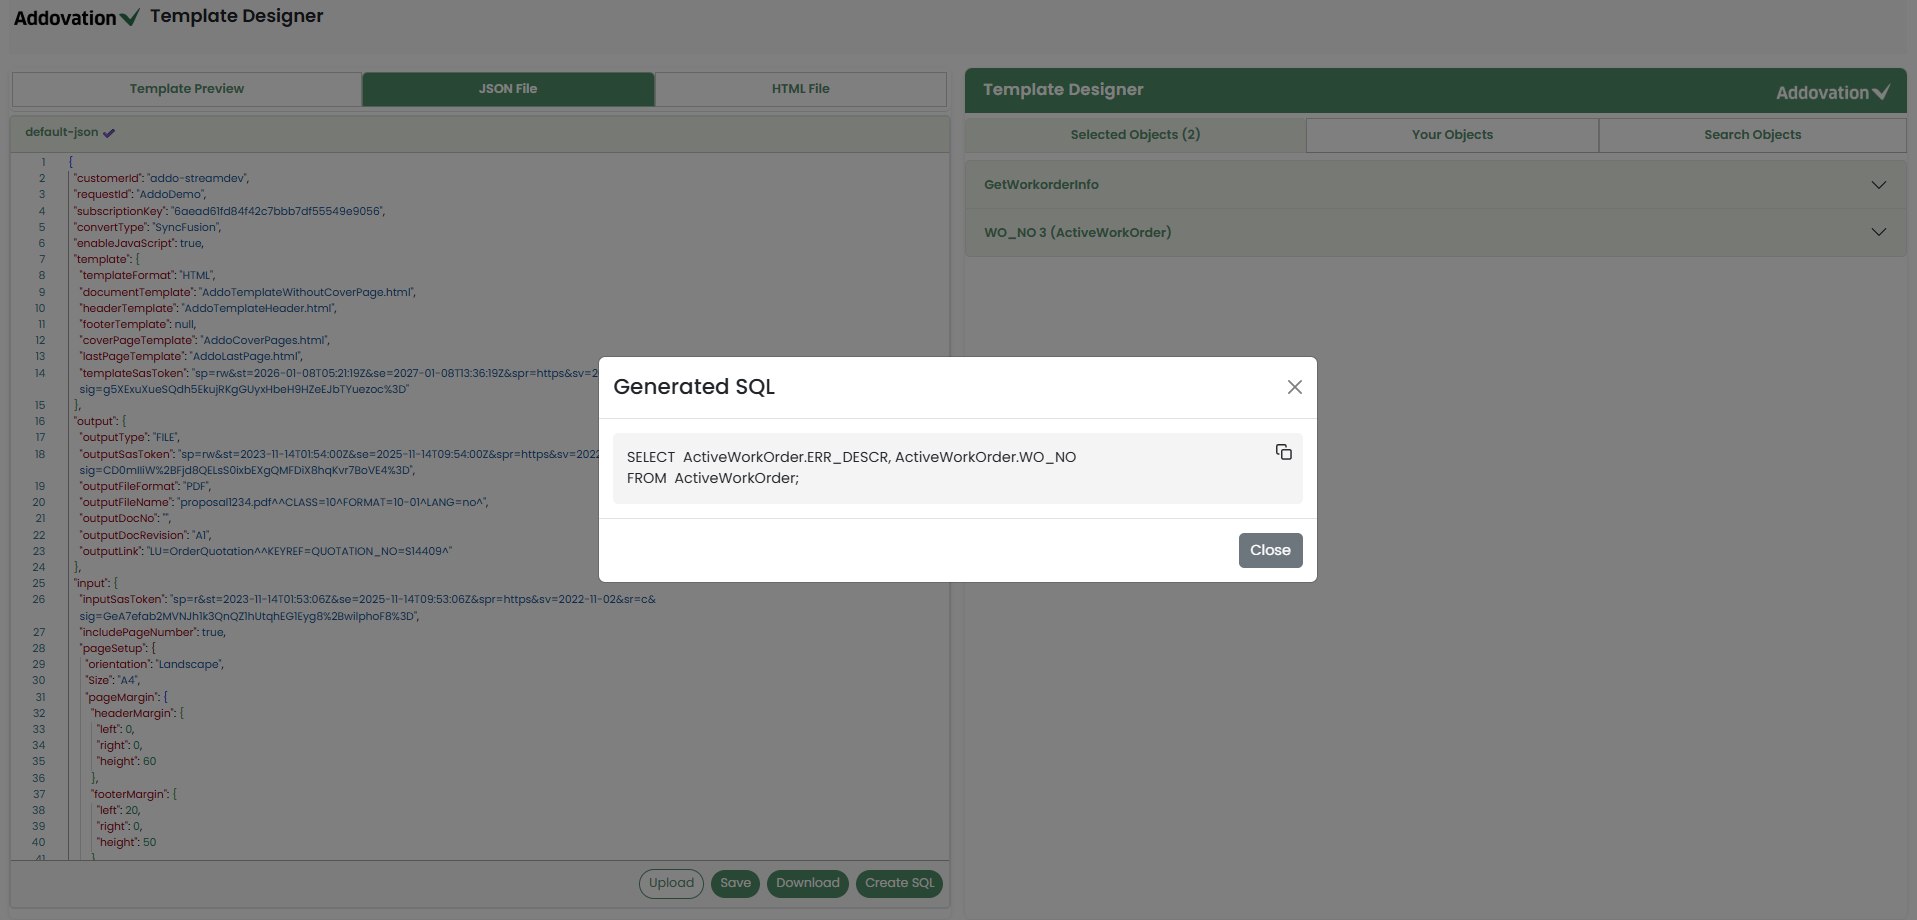Click the Download button
Image resolution: width=1917 pixels, height=920 pixels.
[x=807, y=883]
